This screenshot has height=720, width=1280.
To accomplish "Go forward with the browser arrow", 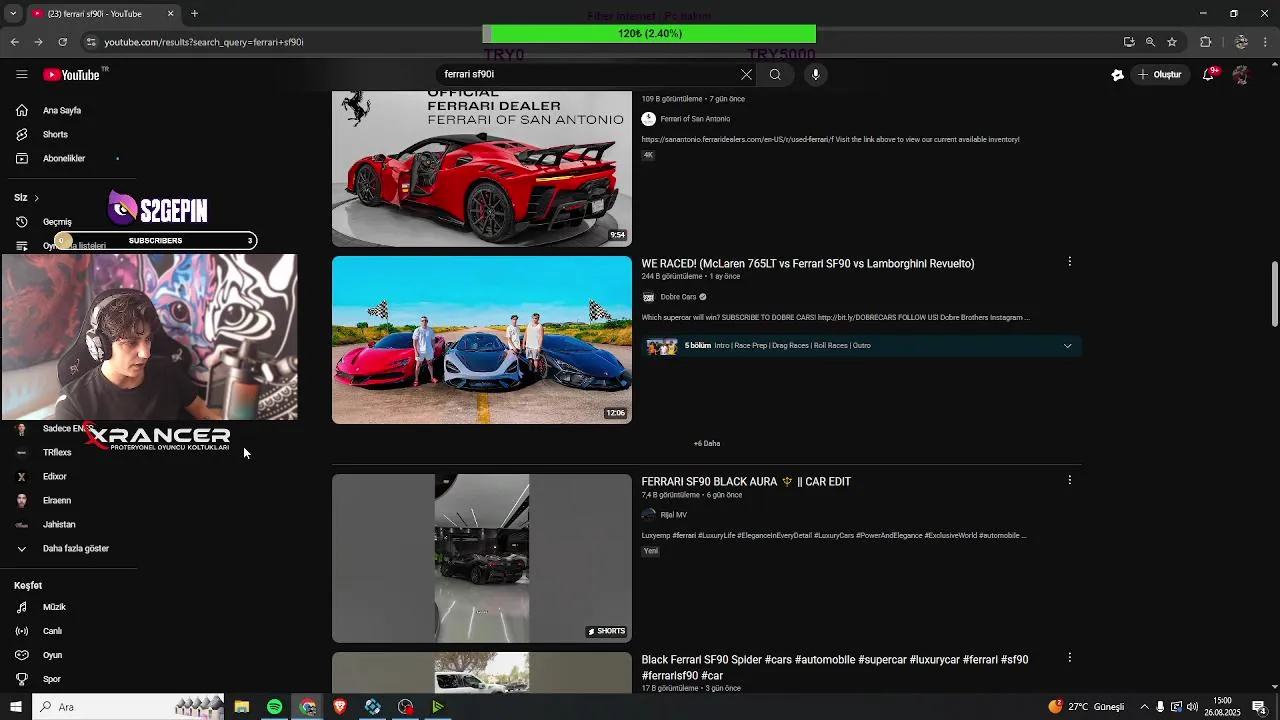I will (x=38, y=42).
